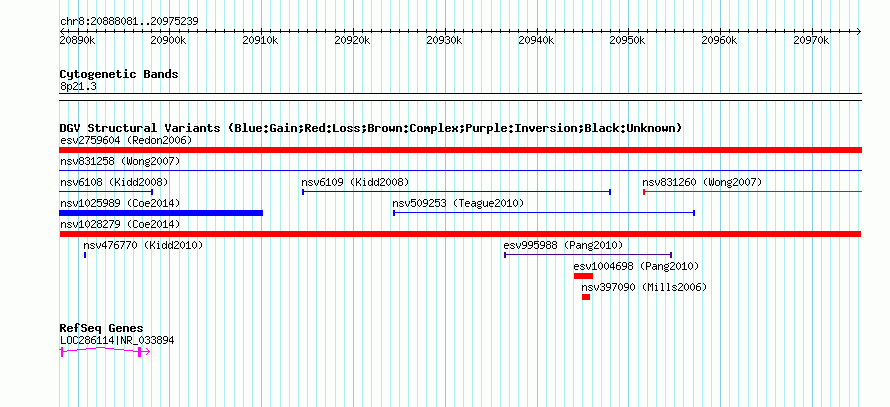Click the magenta LOC286114 gene glyph
890x407 pixels.
[105, 352]
